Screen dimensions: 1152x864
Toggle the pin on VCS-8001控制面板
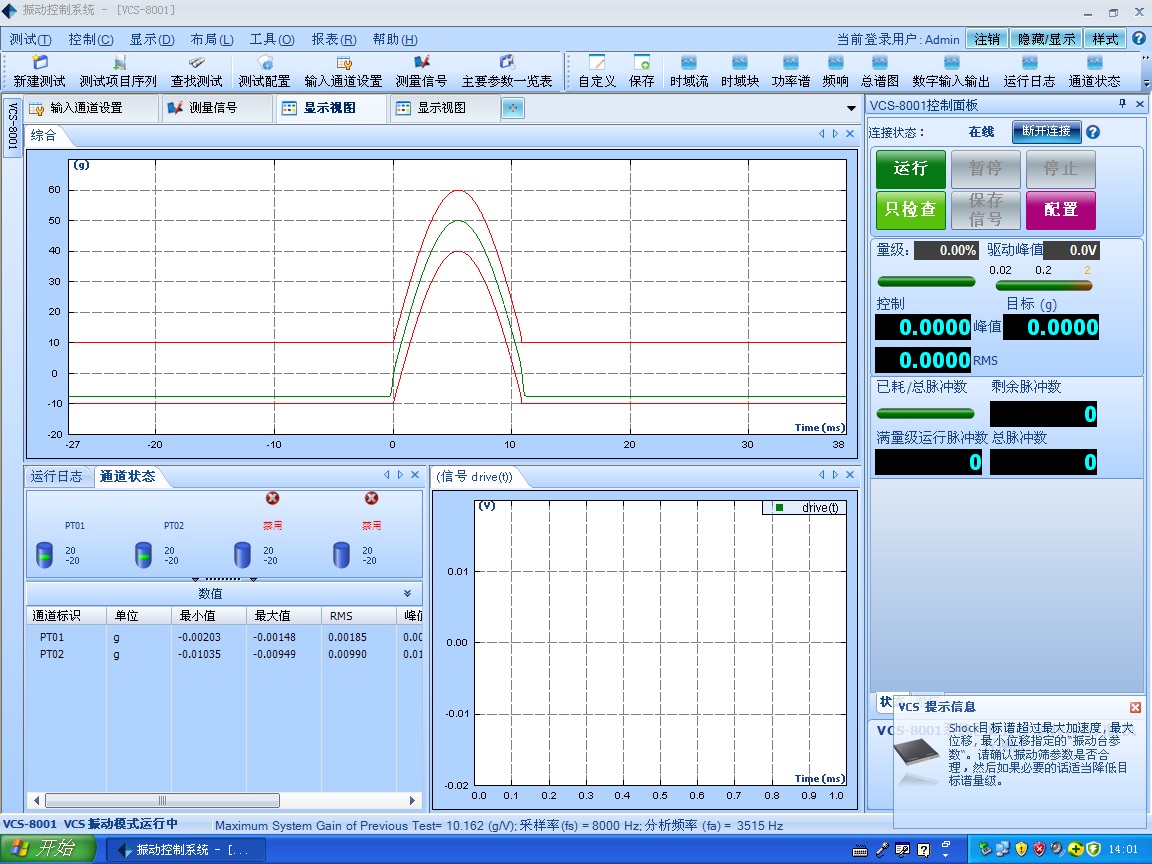[x=1122, y=104]
